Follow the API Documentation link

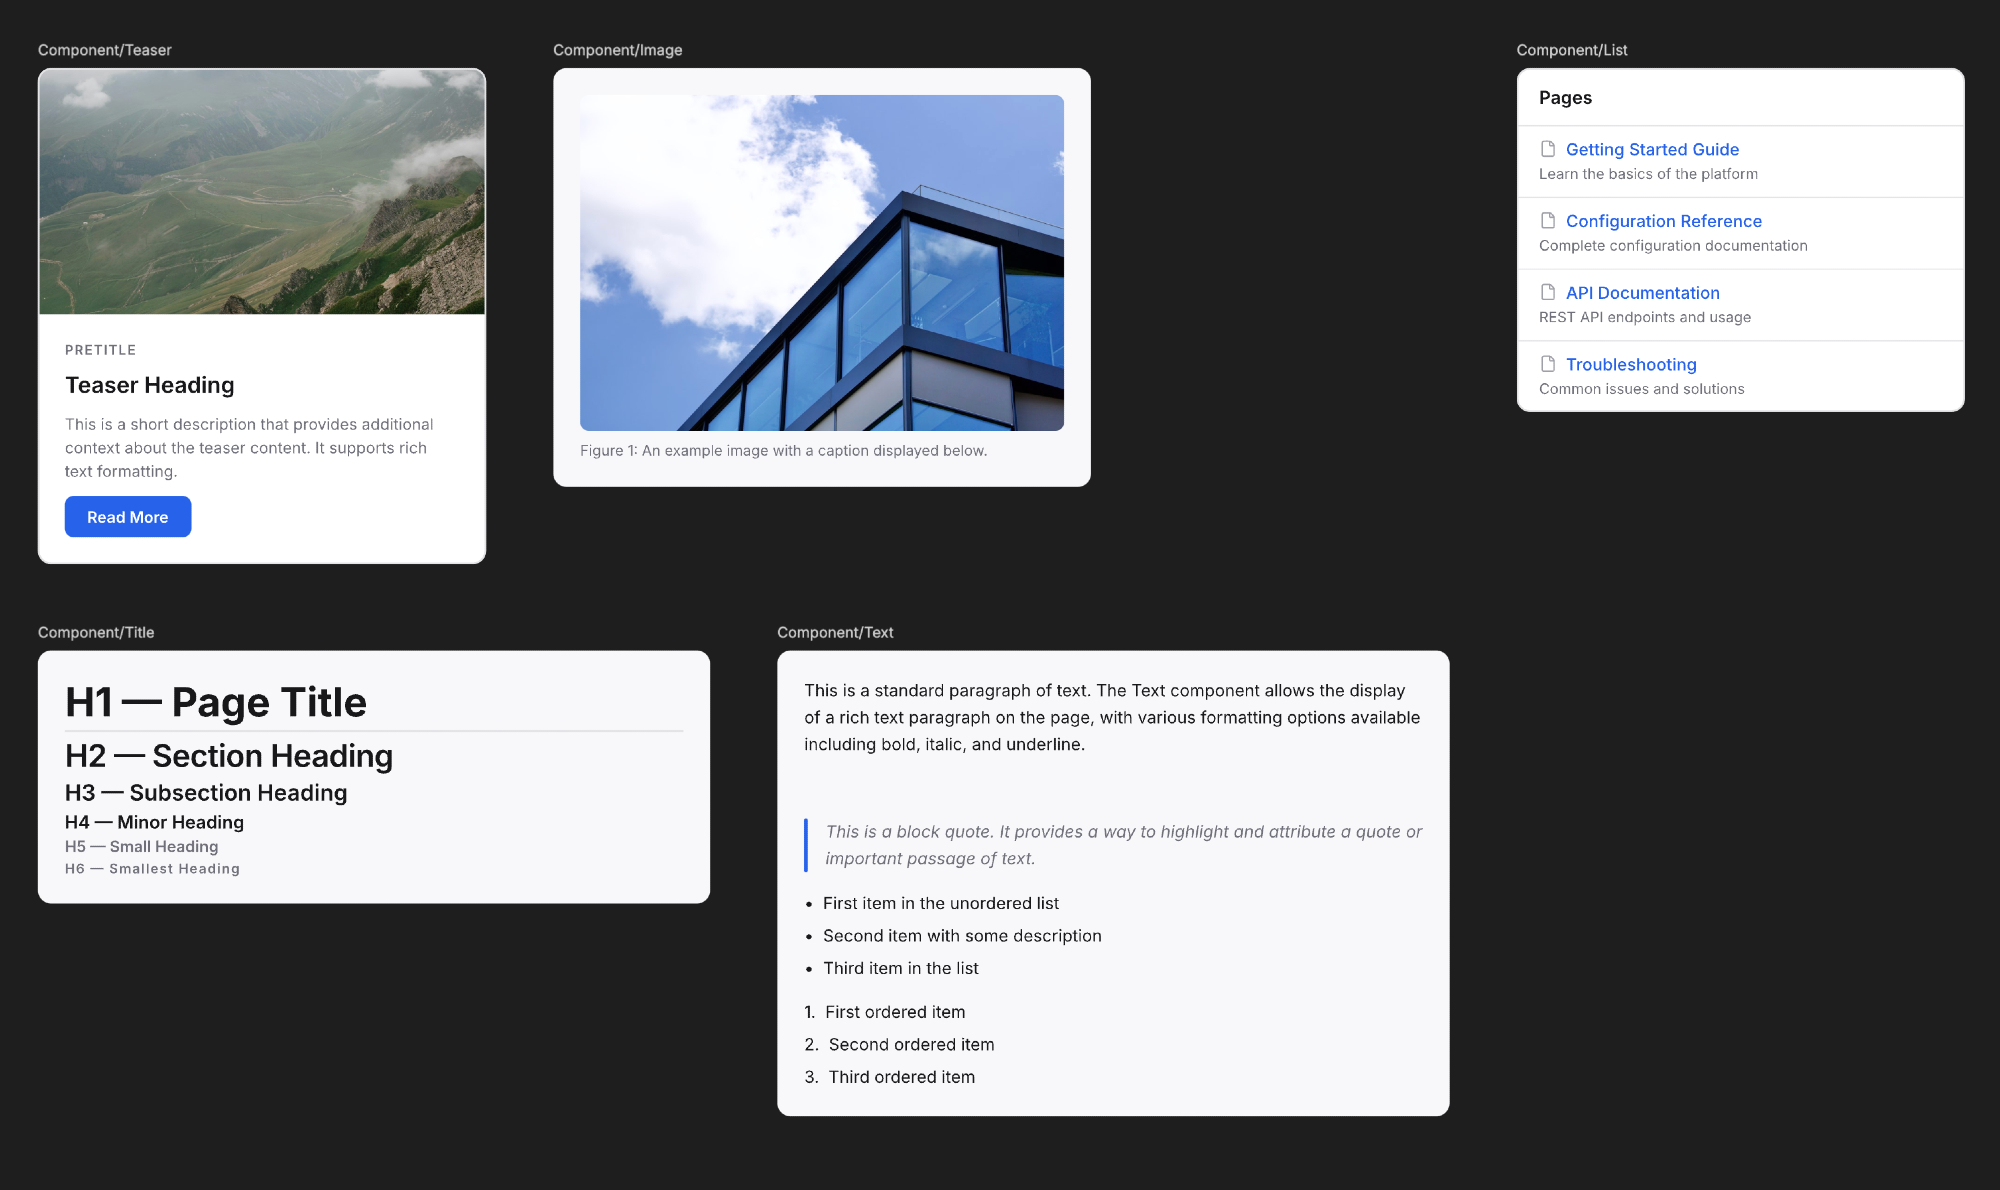click(1642, 293)
